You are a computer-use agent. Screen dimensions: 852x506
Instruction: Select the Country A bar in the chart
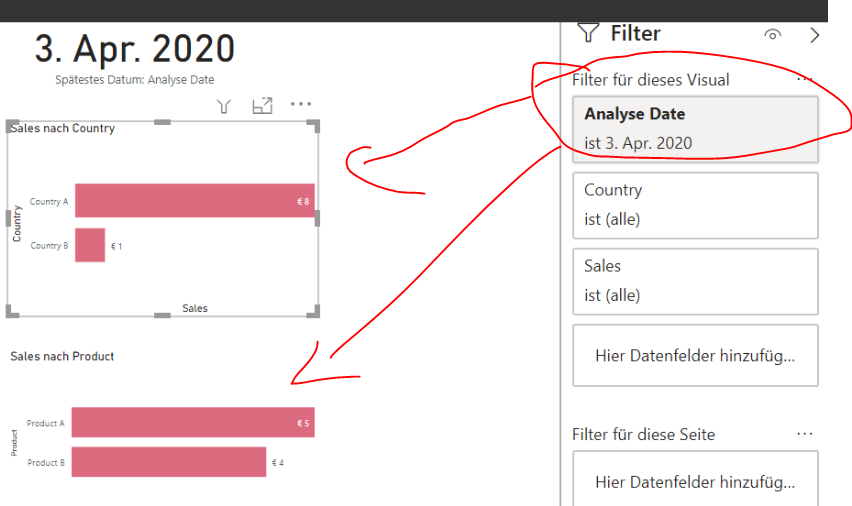(195, 201)
